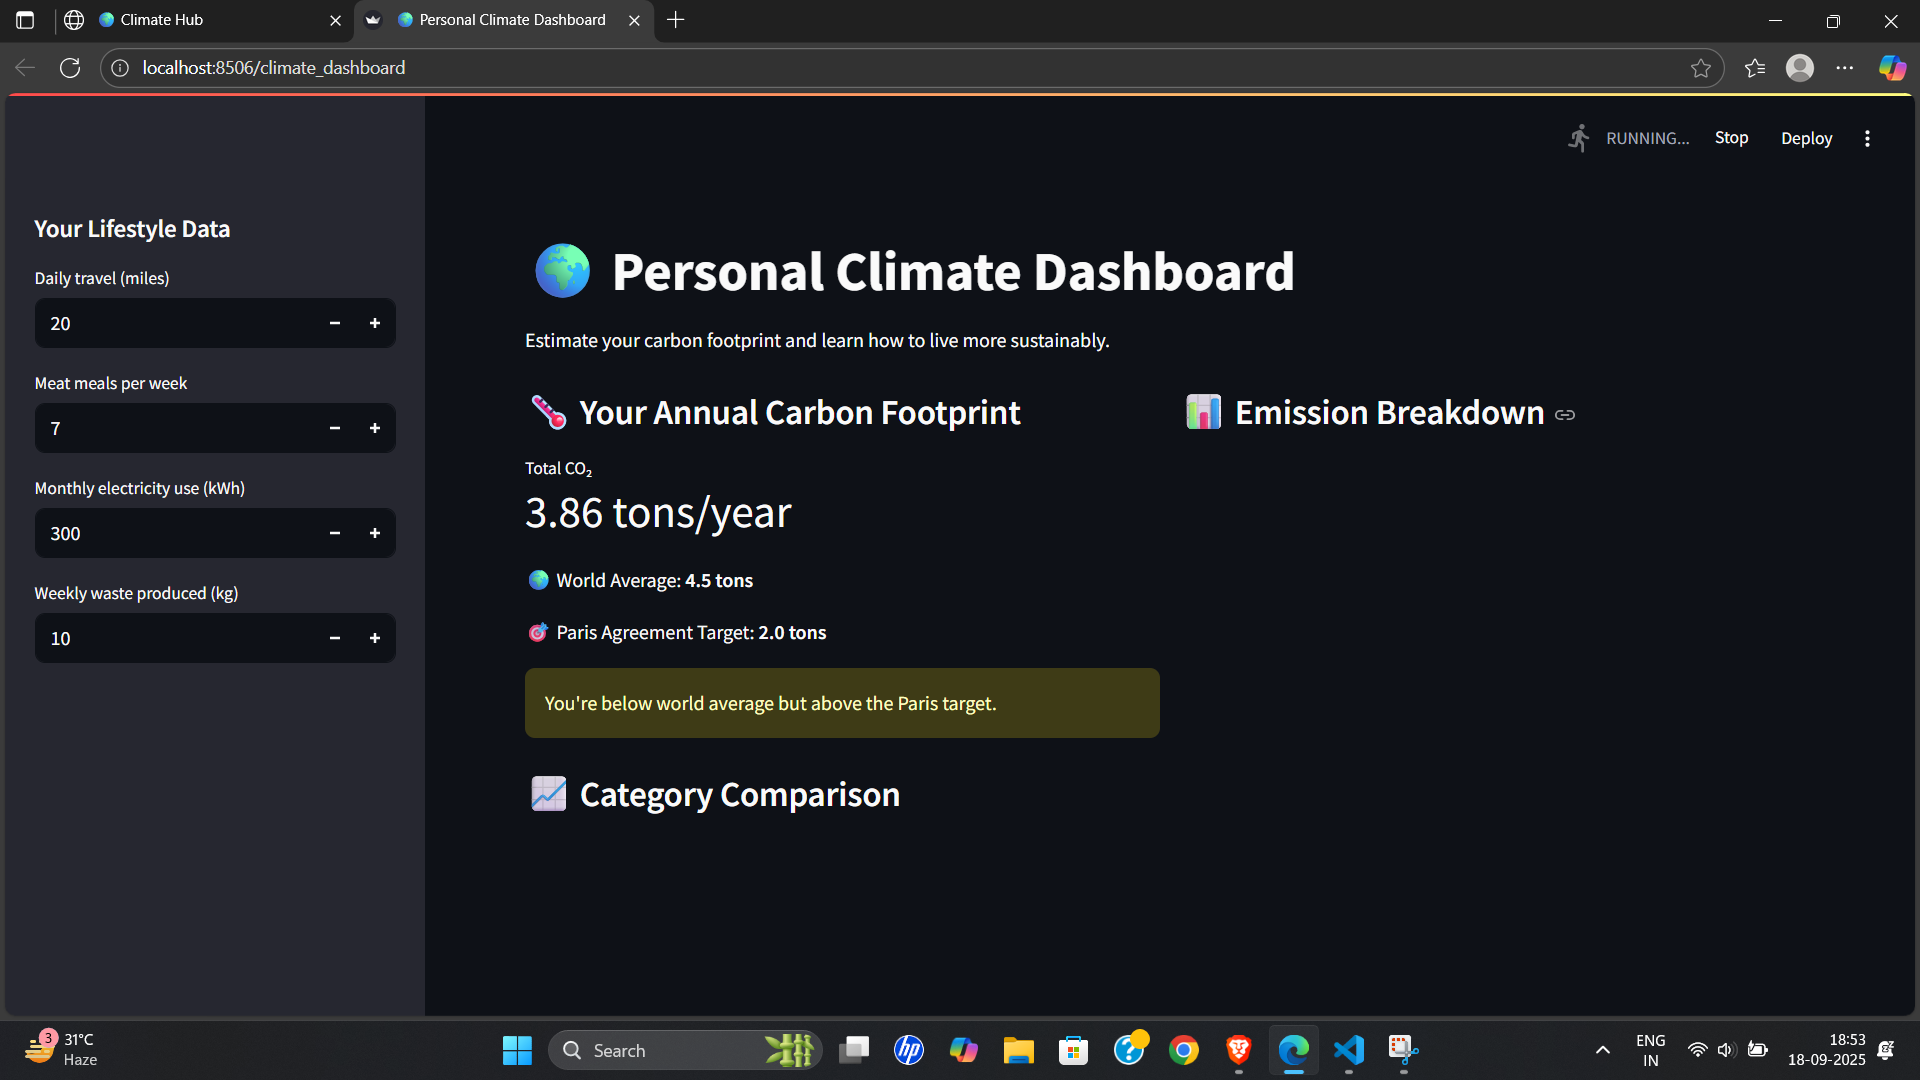The height and width of the screenshot is (1080, 1920).
Task: Show hidden system tray icons chevron
Action: pos(1602,1050)
